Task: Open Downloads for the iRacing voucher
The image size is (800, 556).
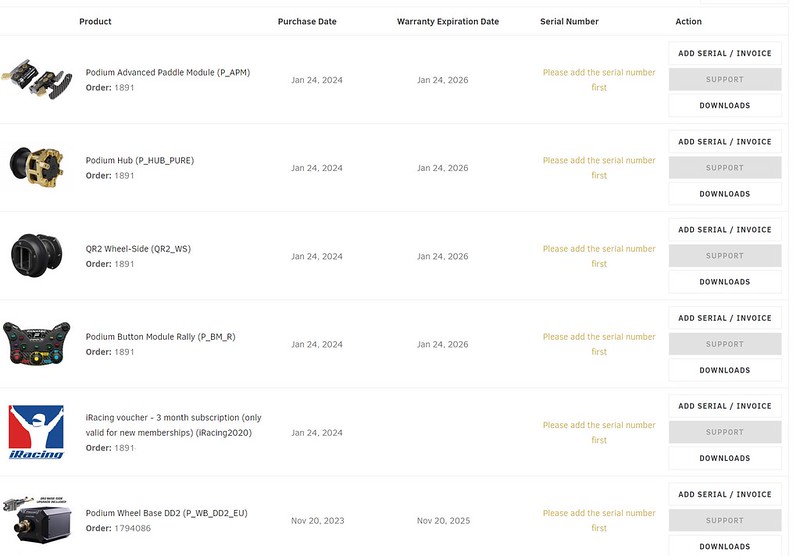Action: (x=725, y=459)
